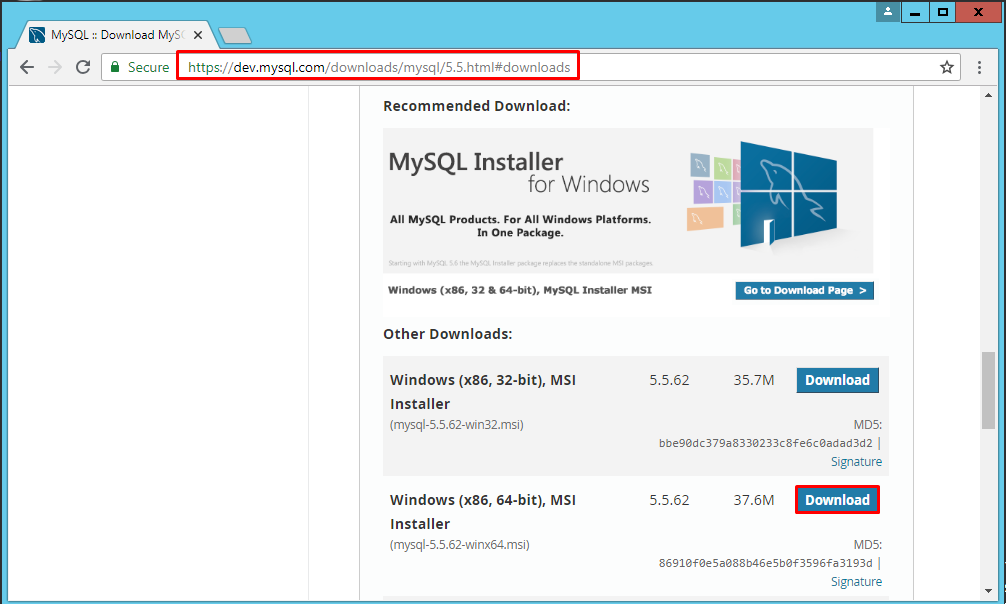Image resolution: width=1006 pixels, height=604 pixels.
Task: Open a new browser tab
Action: [234, 35]
